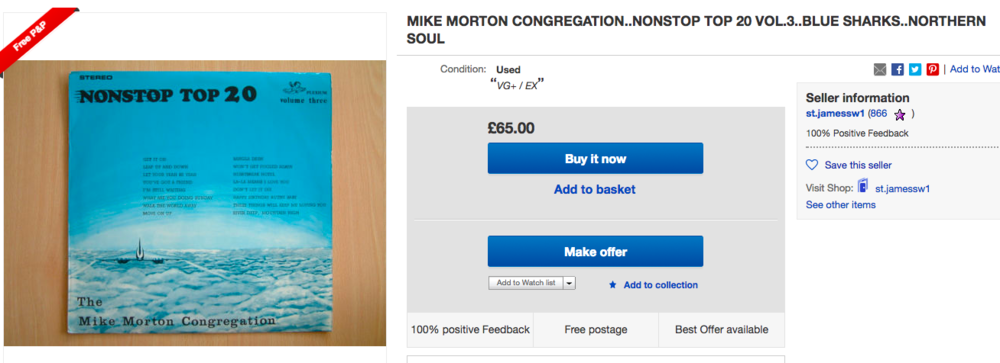Open seller profile st.jamessw1
The image size is (1000, 363).
(835, 114)
